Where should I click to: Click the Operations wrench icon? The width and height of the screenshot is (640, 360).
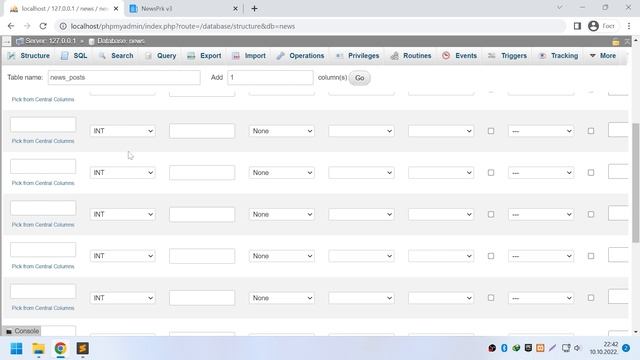(x=280, y=56)
